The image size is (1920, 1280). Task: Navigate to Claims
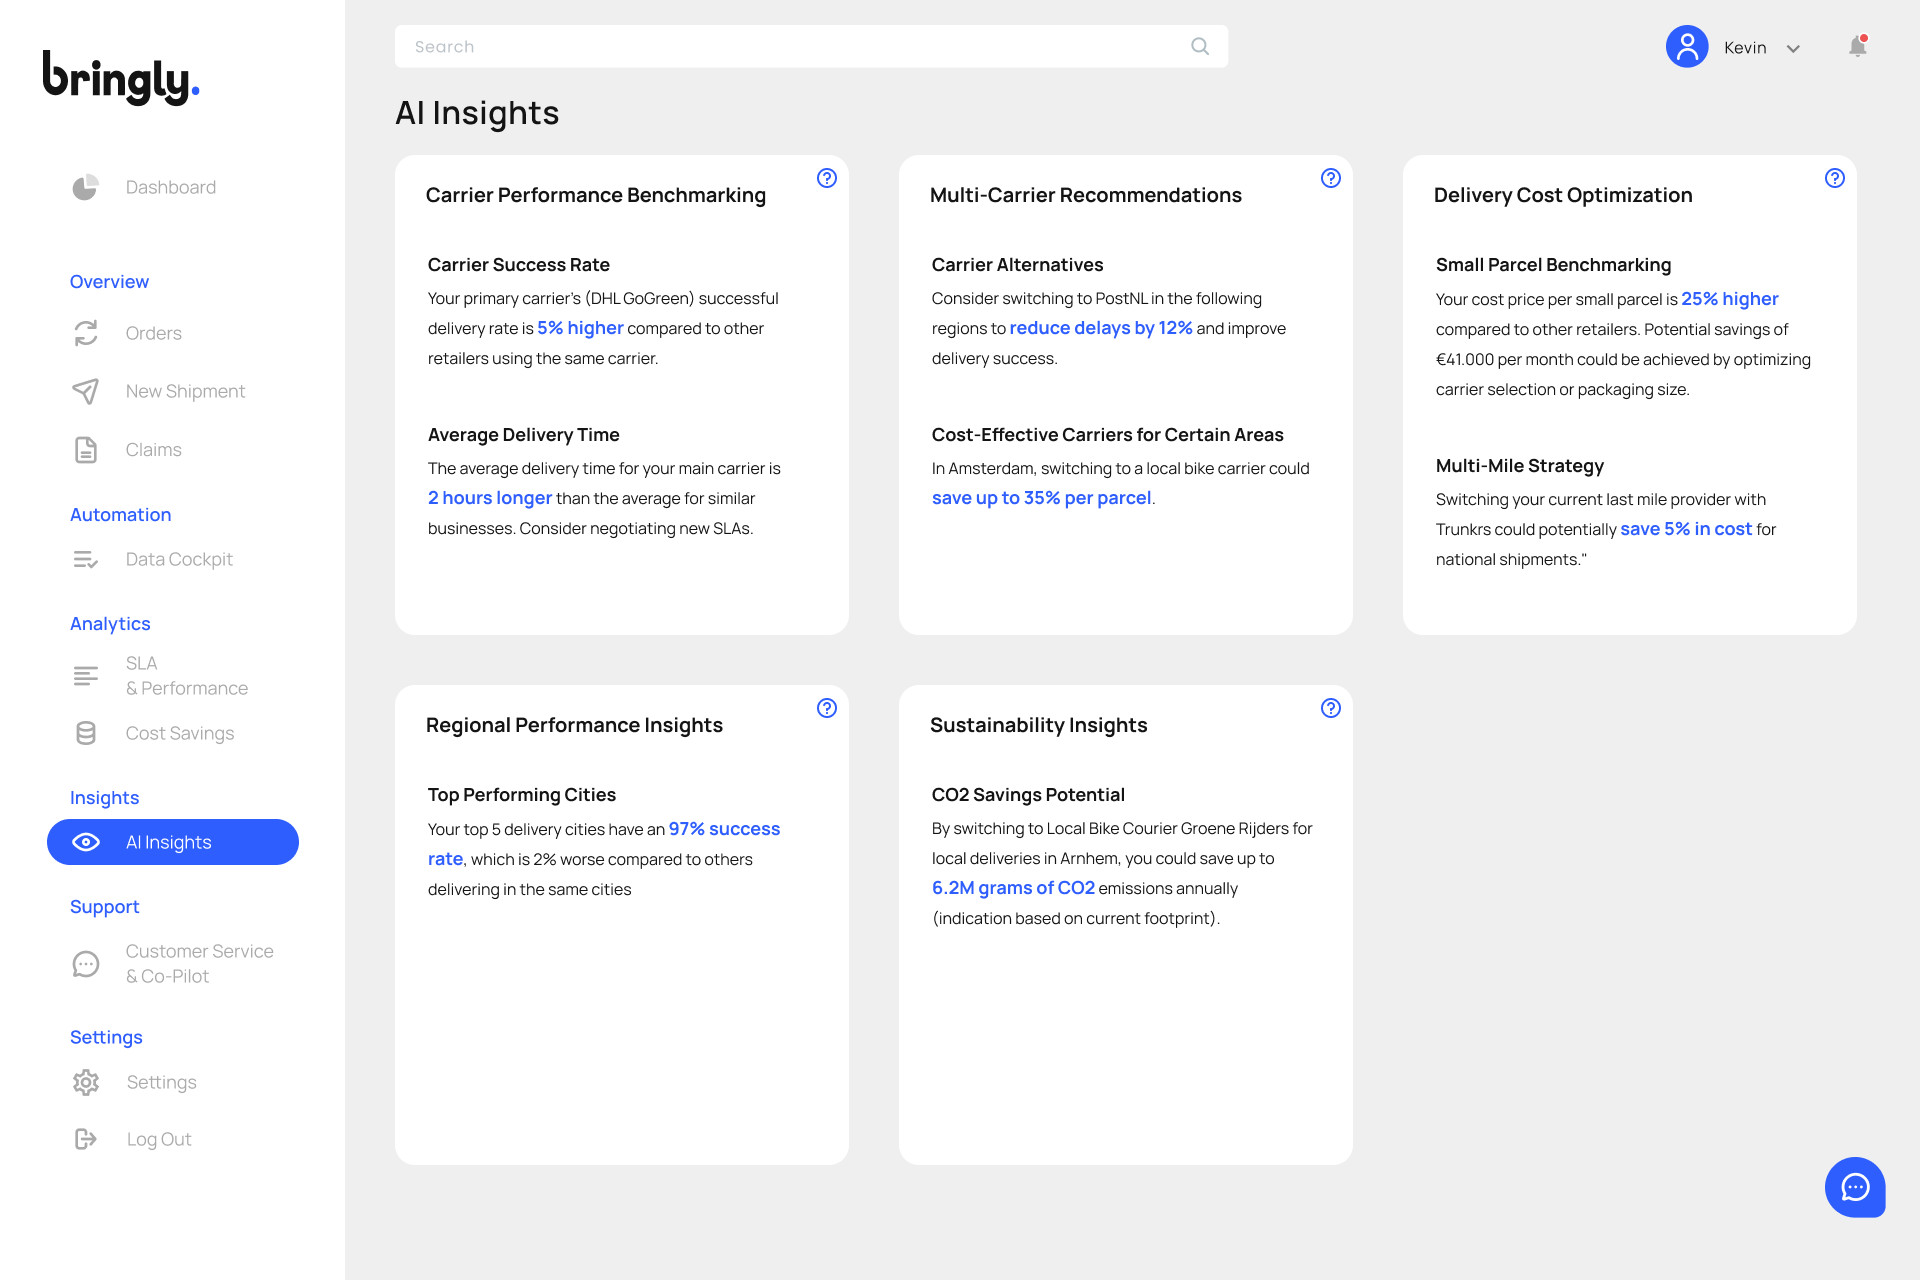click(153, 450)
